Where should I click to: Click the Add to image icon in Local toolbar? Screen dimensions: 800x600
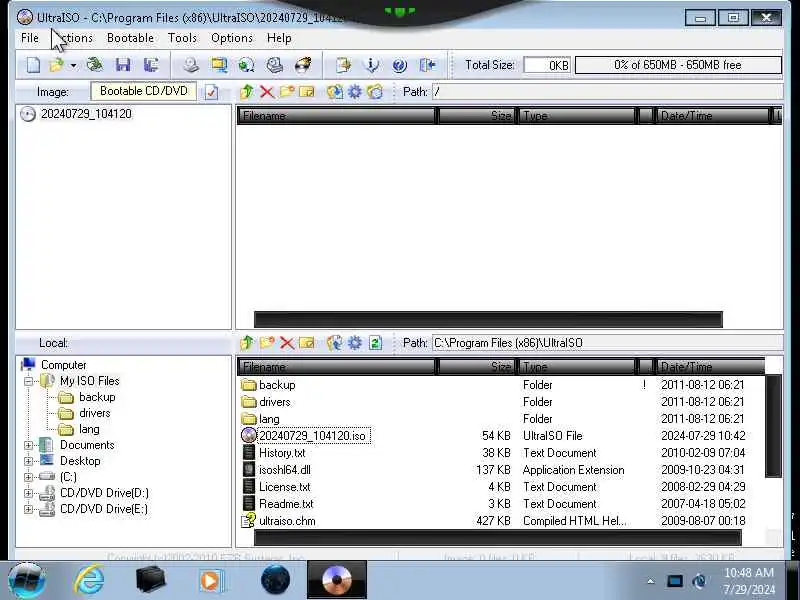coord(335,343)
